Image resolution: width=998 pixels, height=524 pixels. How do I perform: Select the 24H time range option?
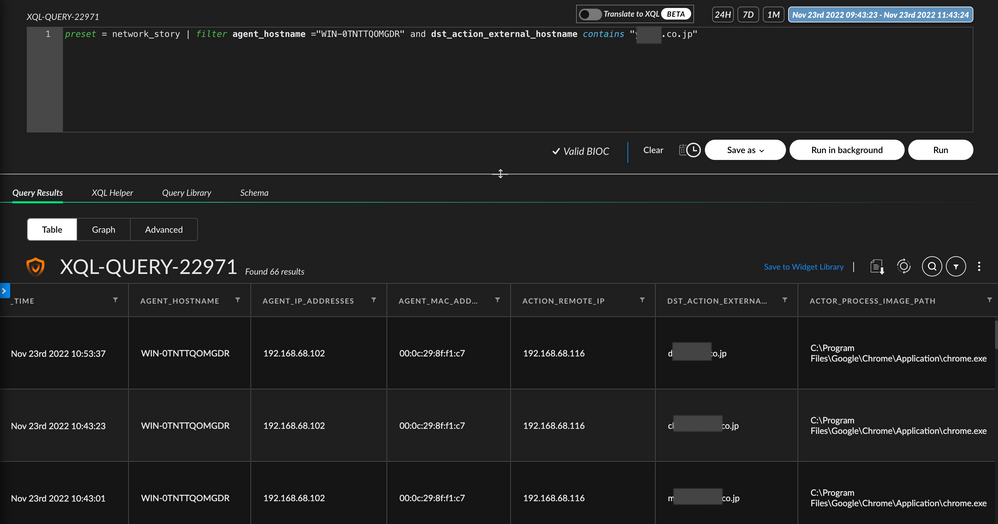[722, 15]
